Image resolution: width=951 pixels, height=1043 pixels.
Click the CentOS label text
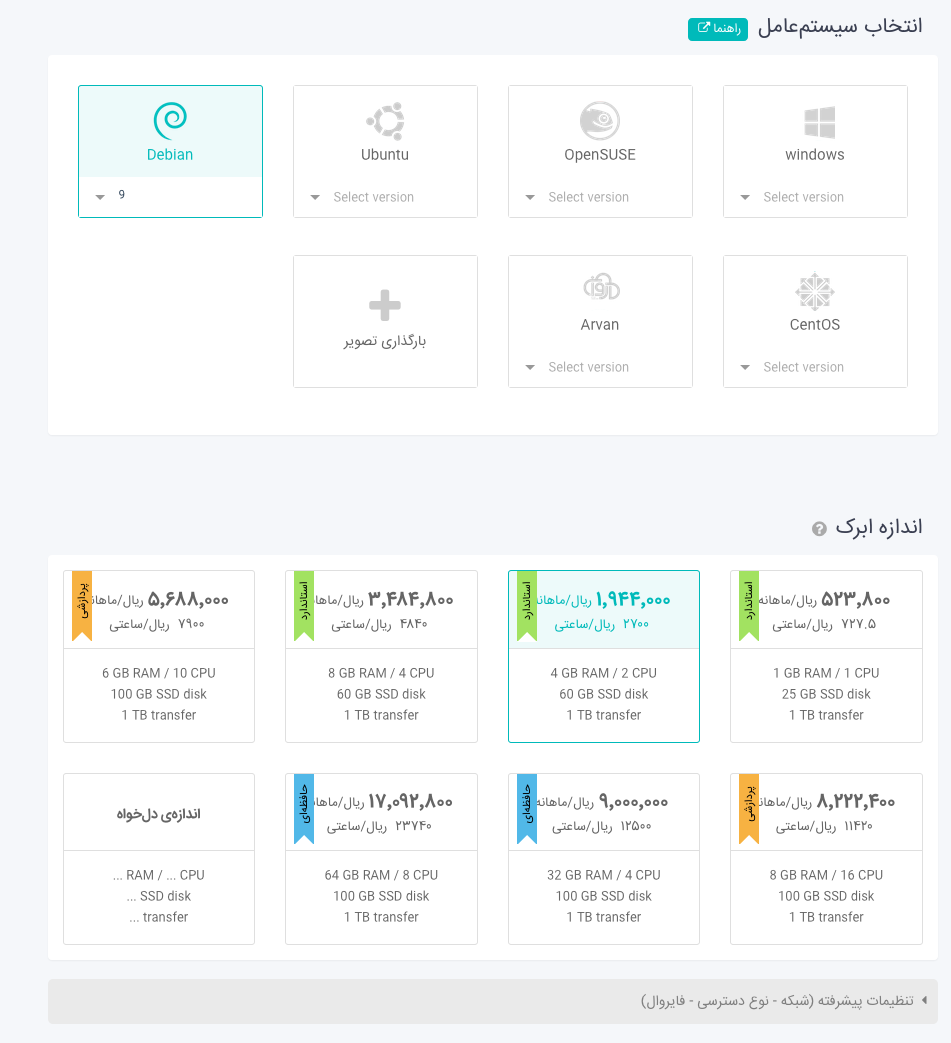pyautogui.click(x=815, y=325)
